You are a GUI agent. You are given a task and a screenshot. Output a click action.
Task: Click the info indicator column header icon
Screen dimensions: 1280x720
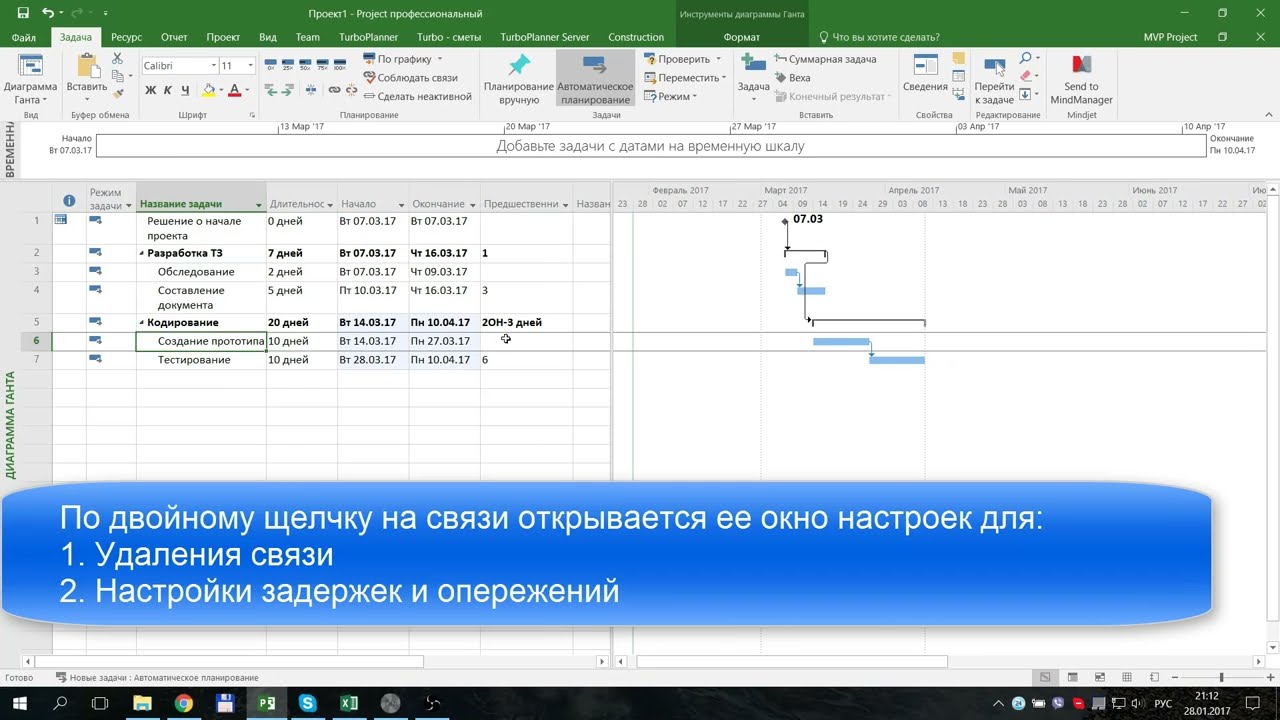tap(69, 201)
